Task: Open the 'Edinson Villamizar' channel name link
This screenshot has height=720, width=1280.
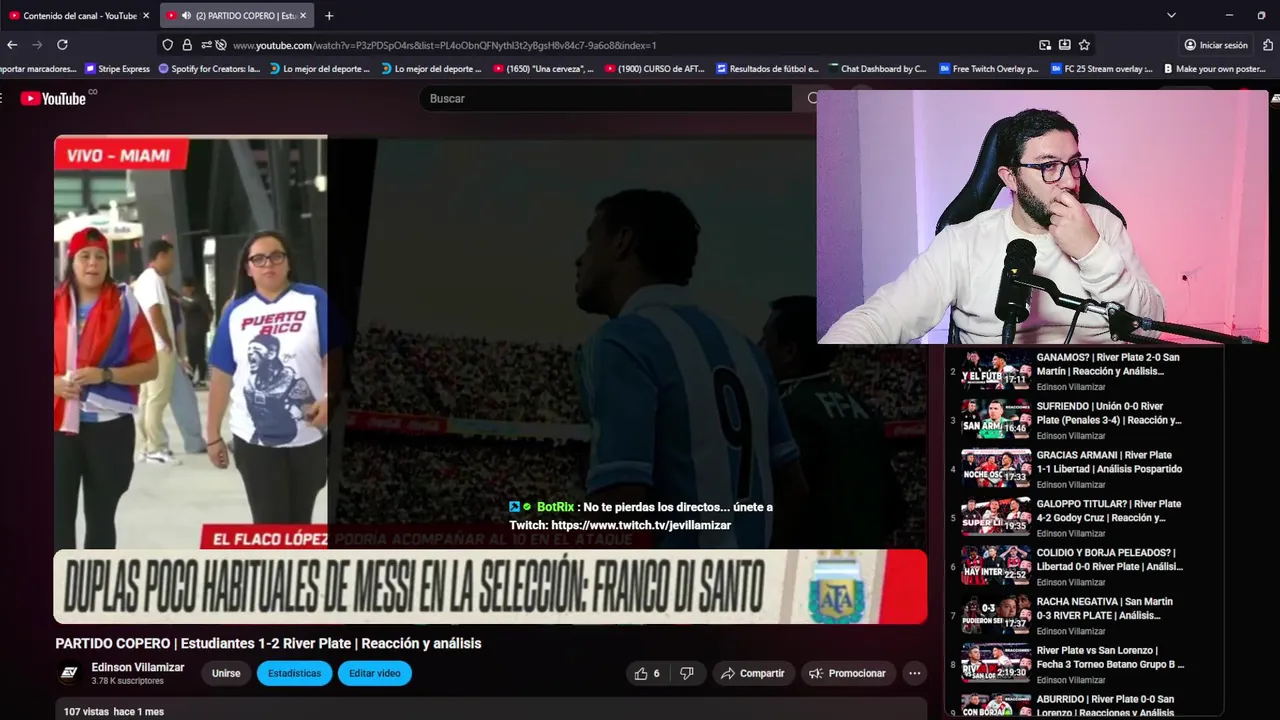Action: (138, 667)
